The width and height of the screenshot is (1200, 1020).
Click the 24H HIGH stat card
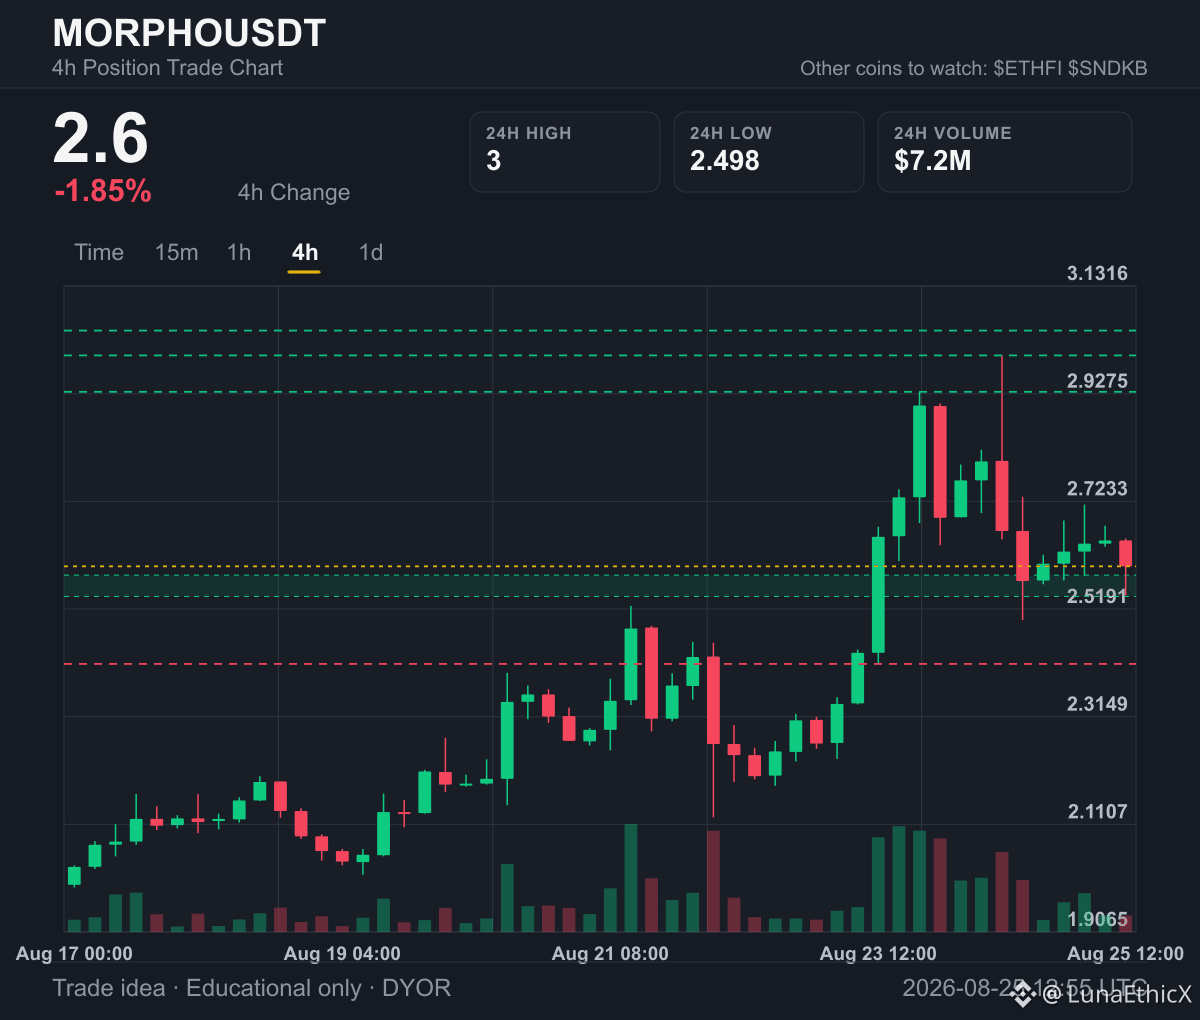[565, 152]
